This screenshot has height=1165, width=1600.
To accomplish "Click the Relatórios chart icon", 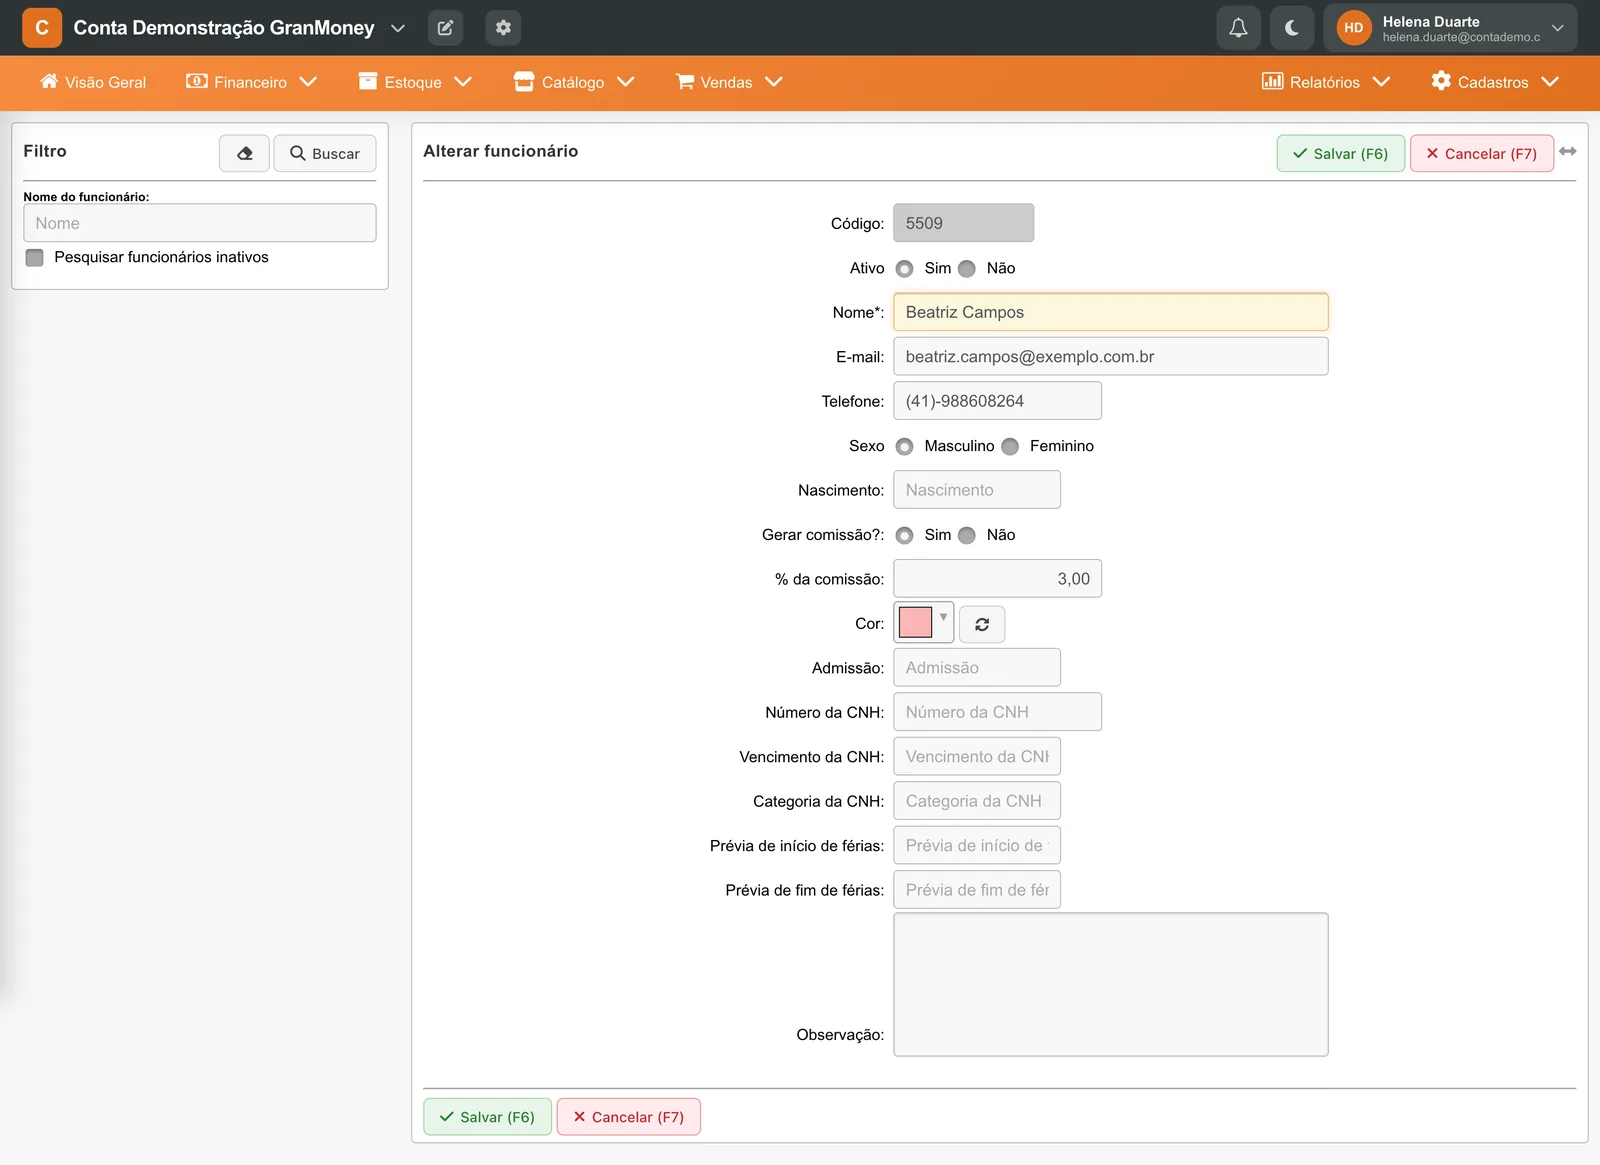I will click(x=1272, y=81).
